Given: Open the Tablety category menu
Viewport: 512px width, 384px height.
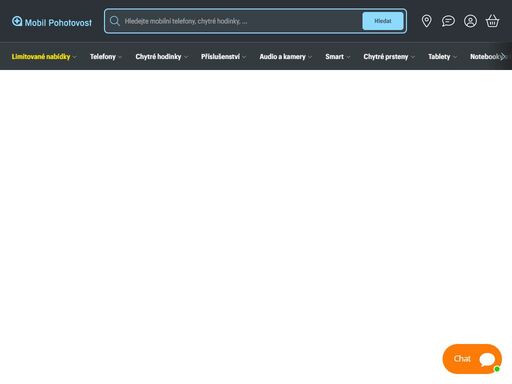Looking at the screenshot, I should (442, 57).
